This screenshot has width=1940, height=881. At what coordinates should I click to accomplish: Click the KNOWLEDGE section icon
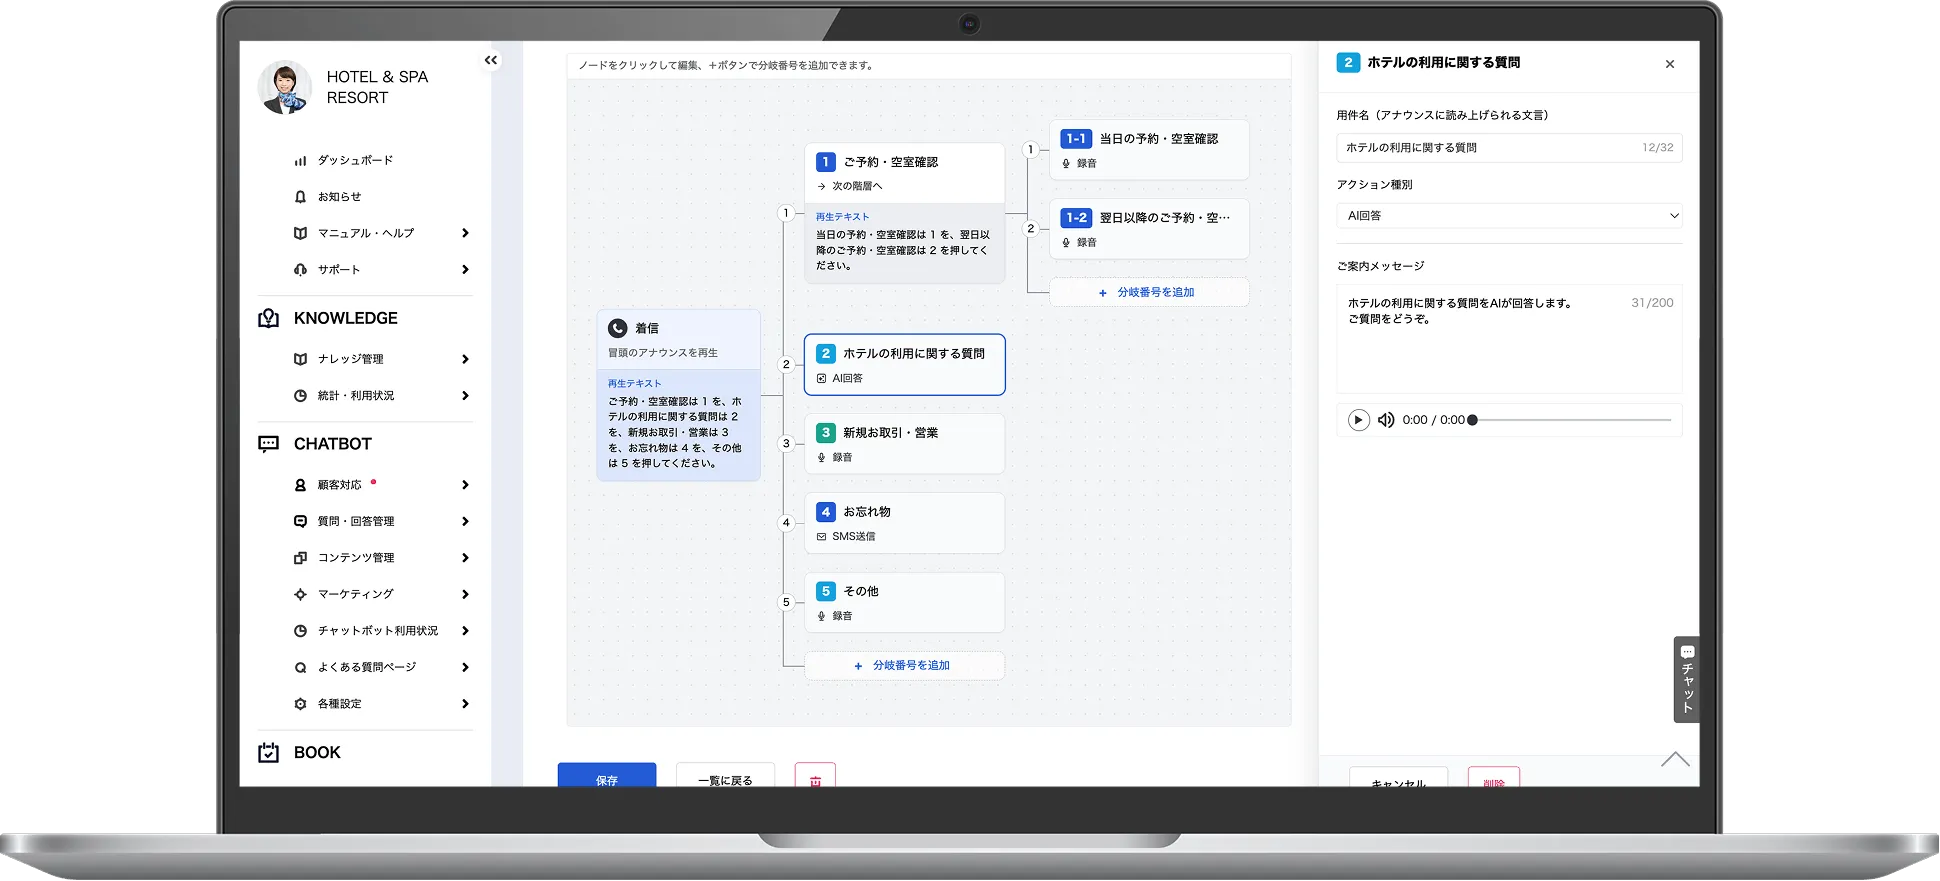(x=268, y=318)
